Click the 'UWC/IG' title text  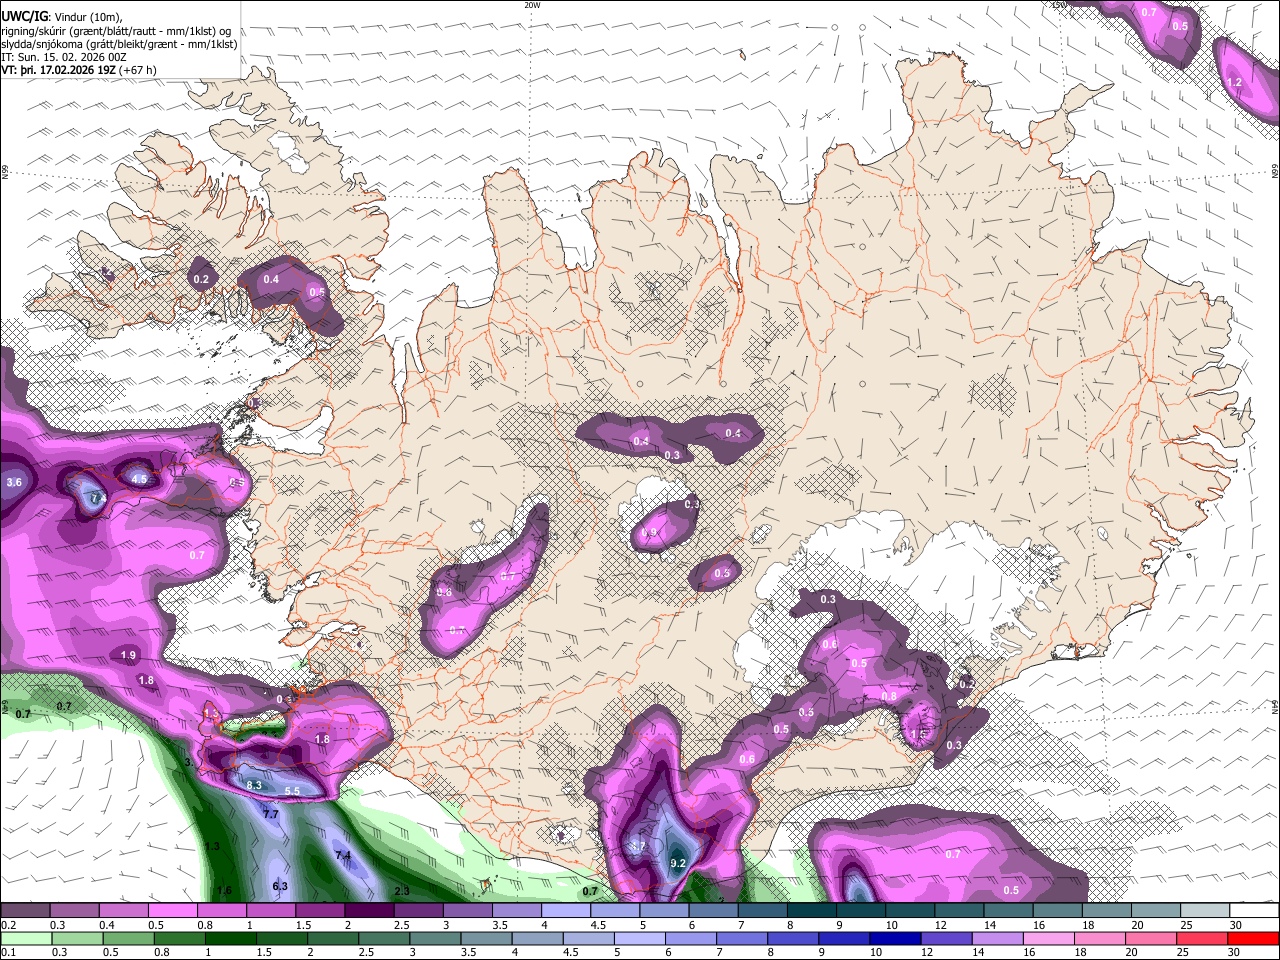pos(24,16)
